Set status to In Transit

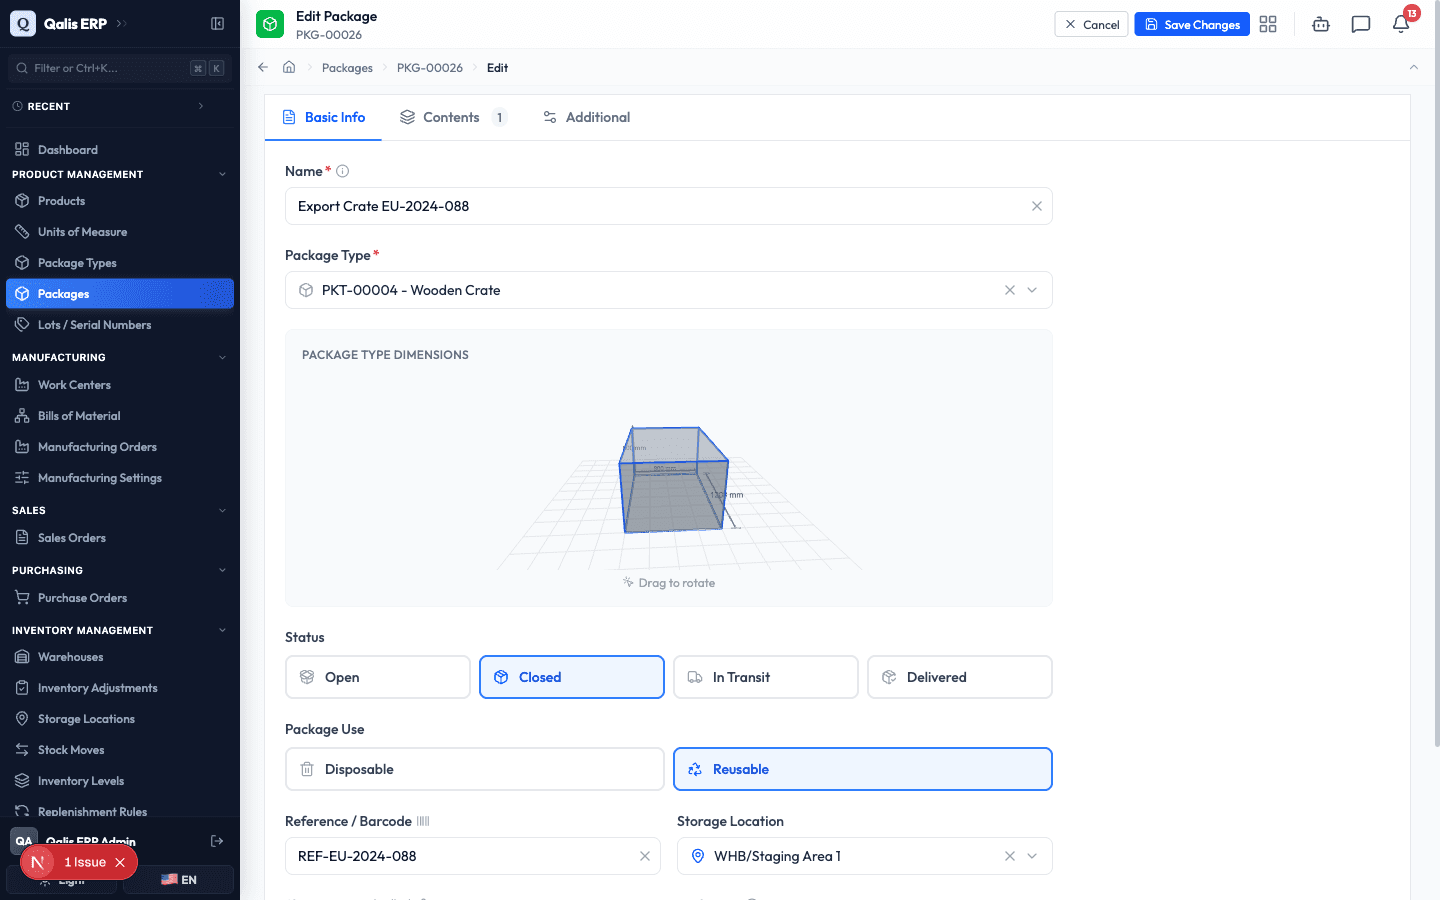(x=766, y=677)
